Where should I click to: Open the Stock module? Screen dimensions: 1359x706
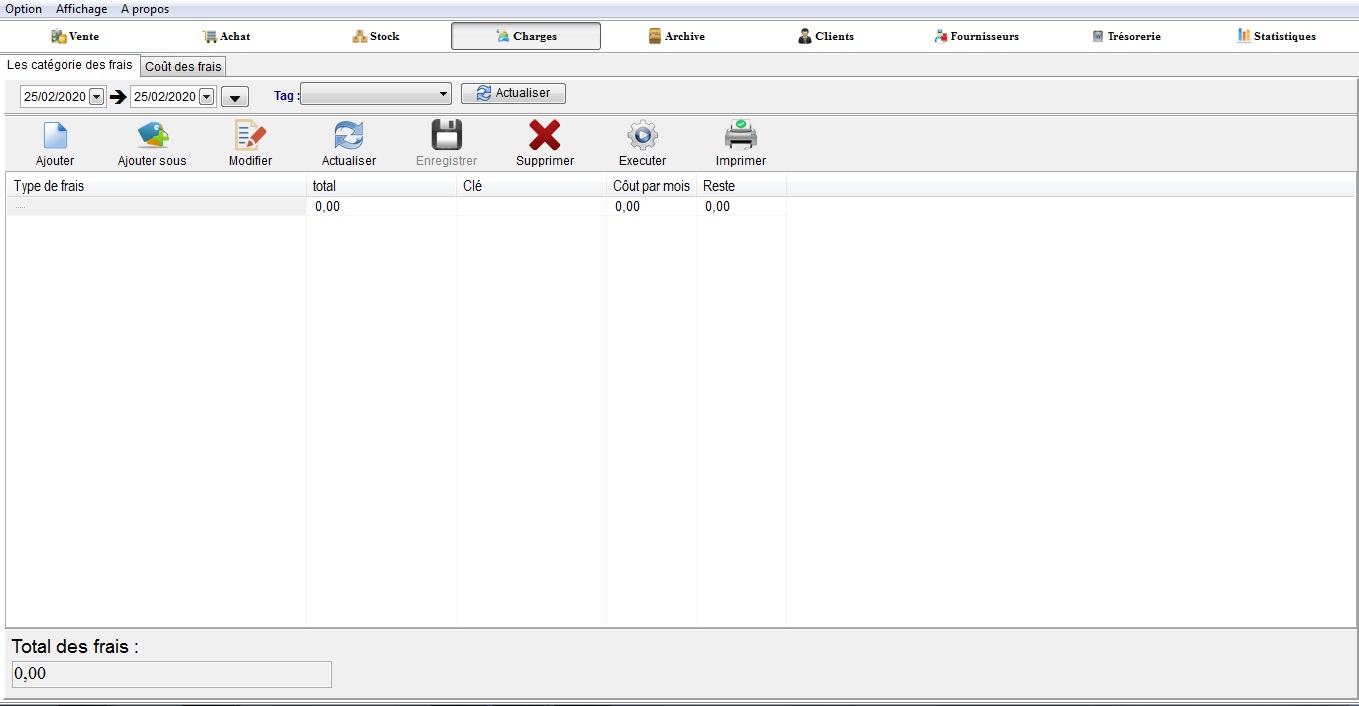tap(376, 36)
